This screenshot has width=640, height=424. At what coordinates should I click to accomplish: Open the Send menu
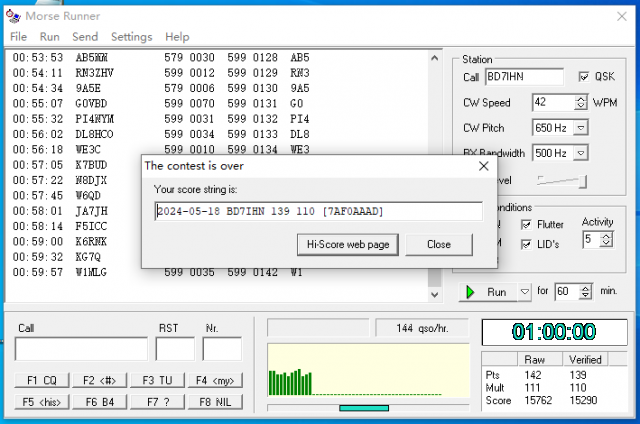click(85, 37)
